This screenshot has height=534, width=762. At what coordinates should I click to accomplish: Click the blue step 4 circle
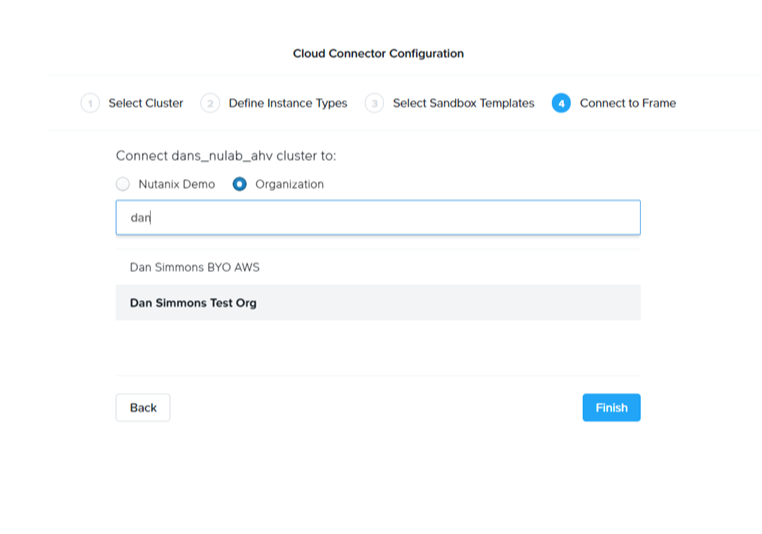561,103
